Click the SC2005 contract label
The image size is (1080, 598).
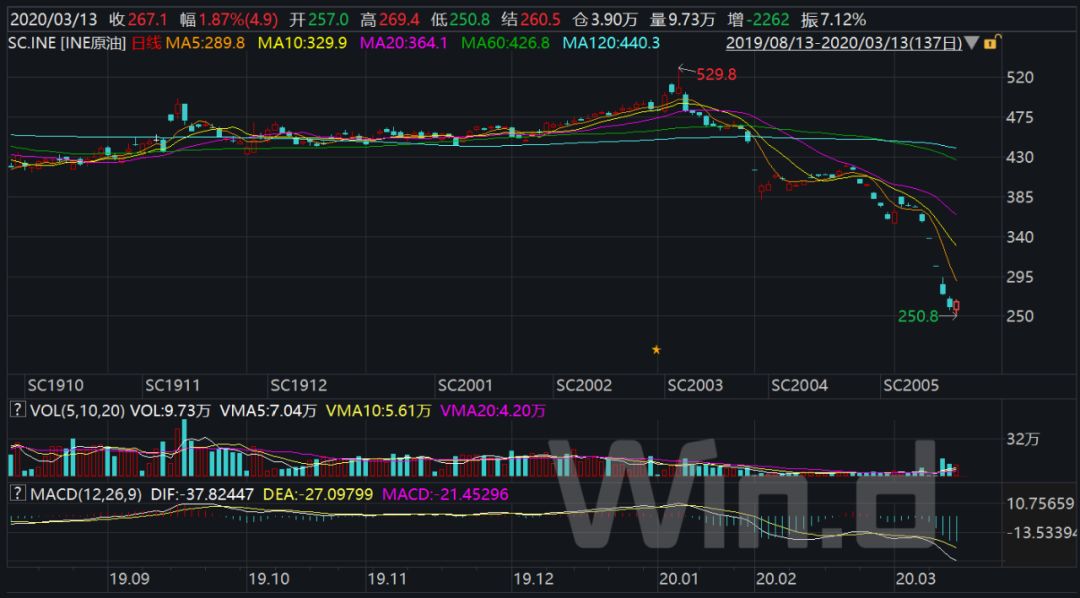coord(911,384)
